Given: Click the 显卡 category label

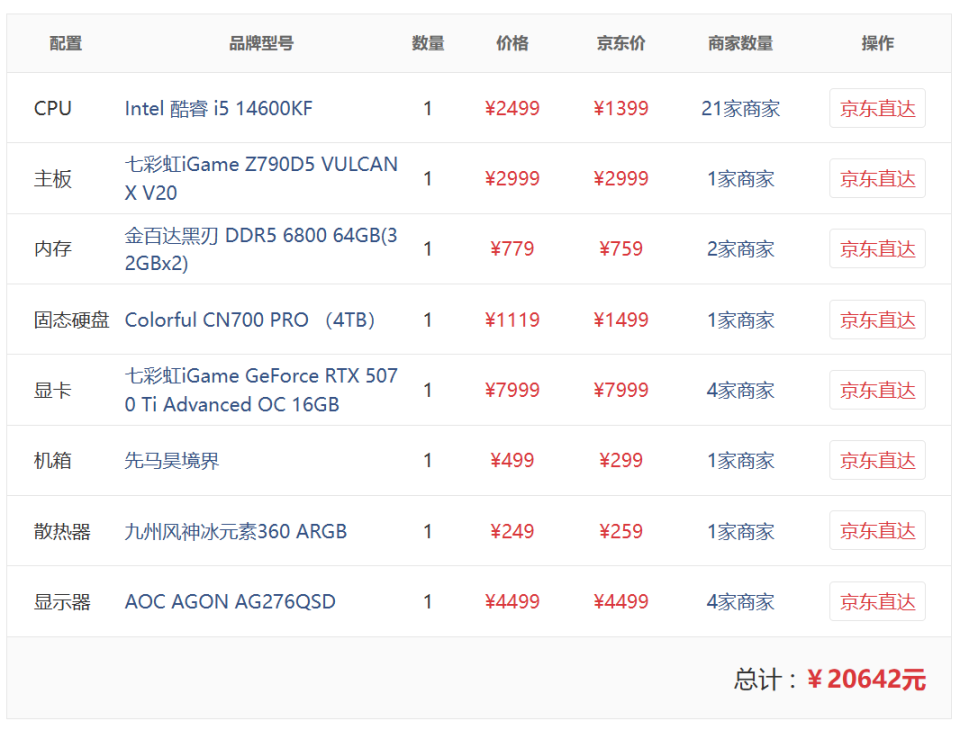Looking at the screenshot, I should coord(53,390).
